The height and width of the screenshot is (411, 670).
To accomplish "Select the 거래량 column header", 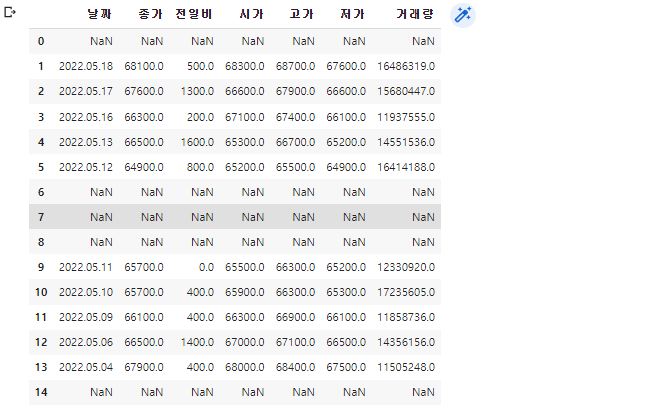I will 415,14.
